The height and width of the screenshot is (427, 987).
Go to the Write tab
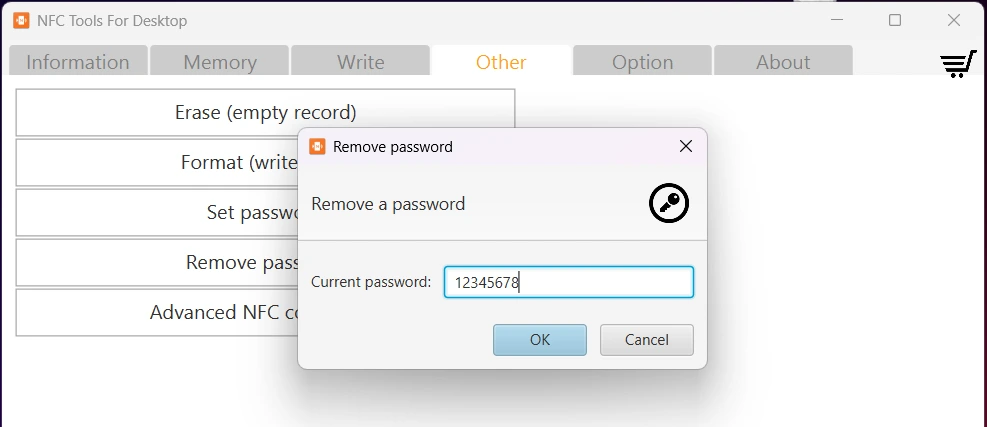[x=361, y=62]
